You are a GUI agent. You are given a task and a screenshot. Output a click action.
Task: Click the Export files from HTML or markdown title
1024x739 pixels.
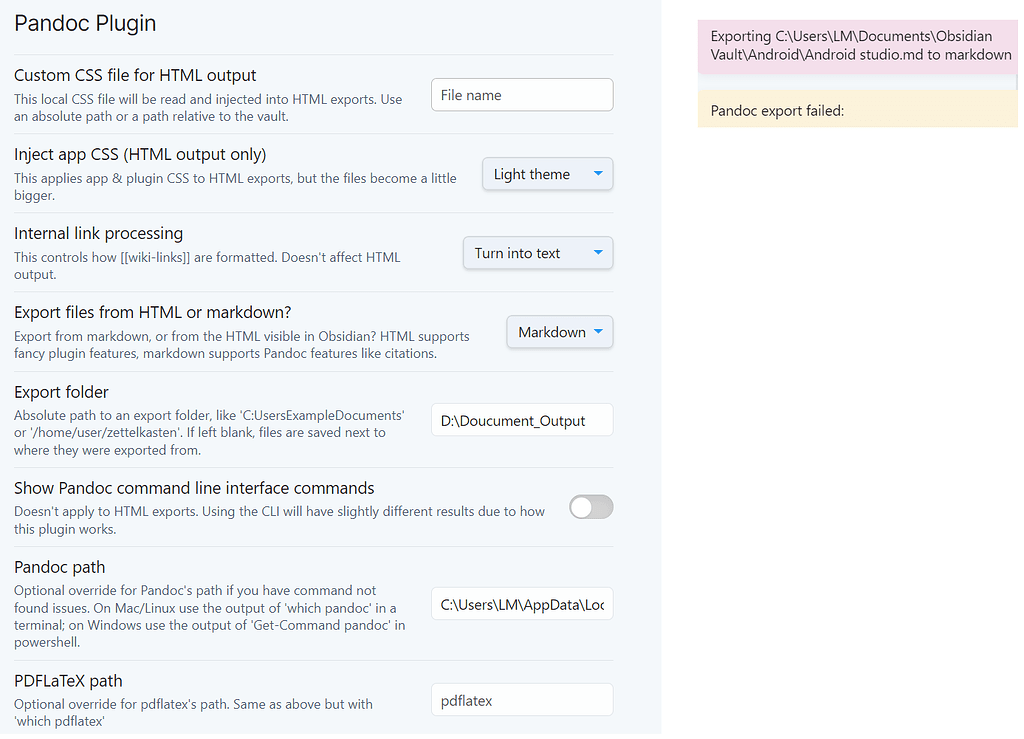coord(152,312)
